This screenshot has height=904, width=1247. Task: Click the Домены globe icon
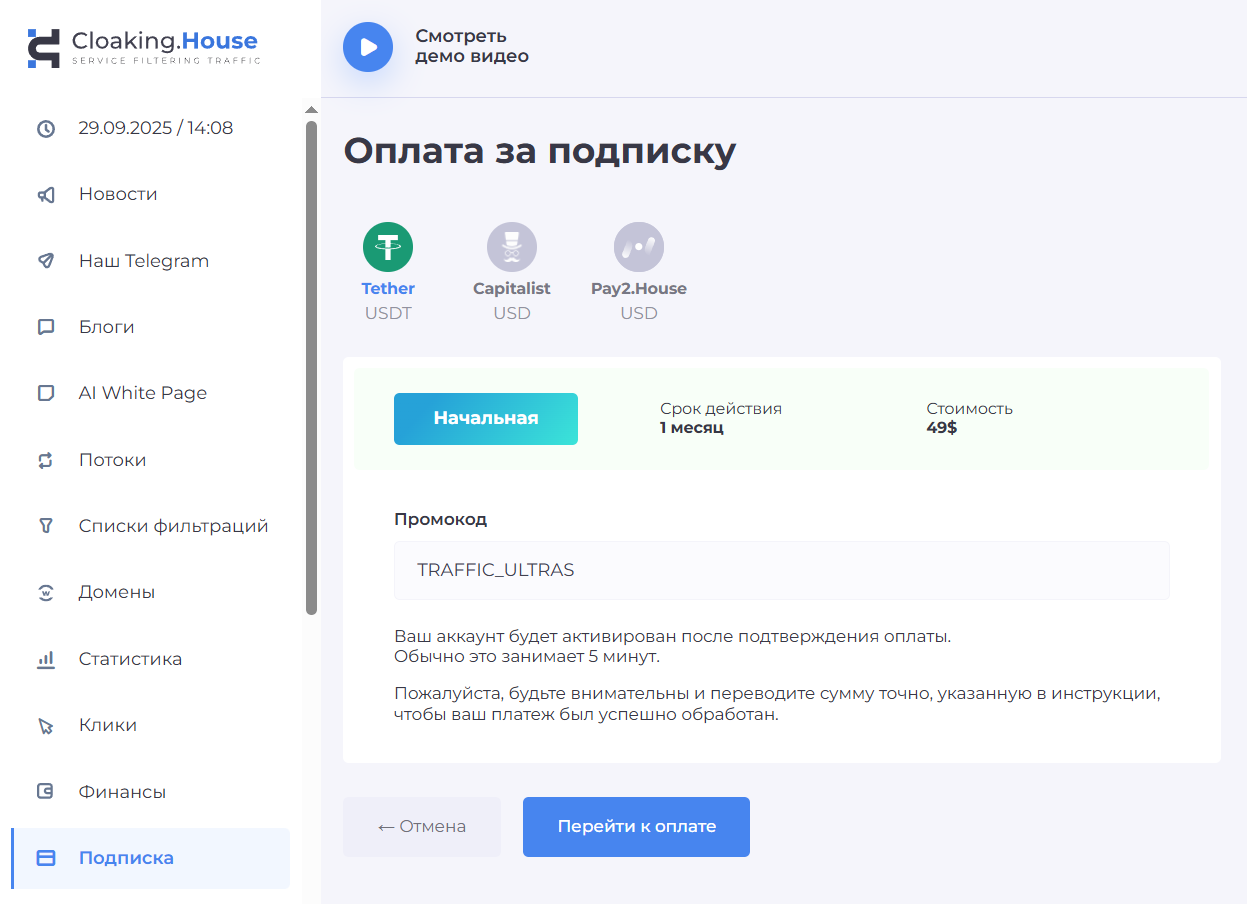46,592
